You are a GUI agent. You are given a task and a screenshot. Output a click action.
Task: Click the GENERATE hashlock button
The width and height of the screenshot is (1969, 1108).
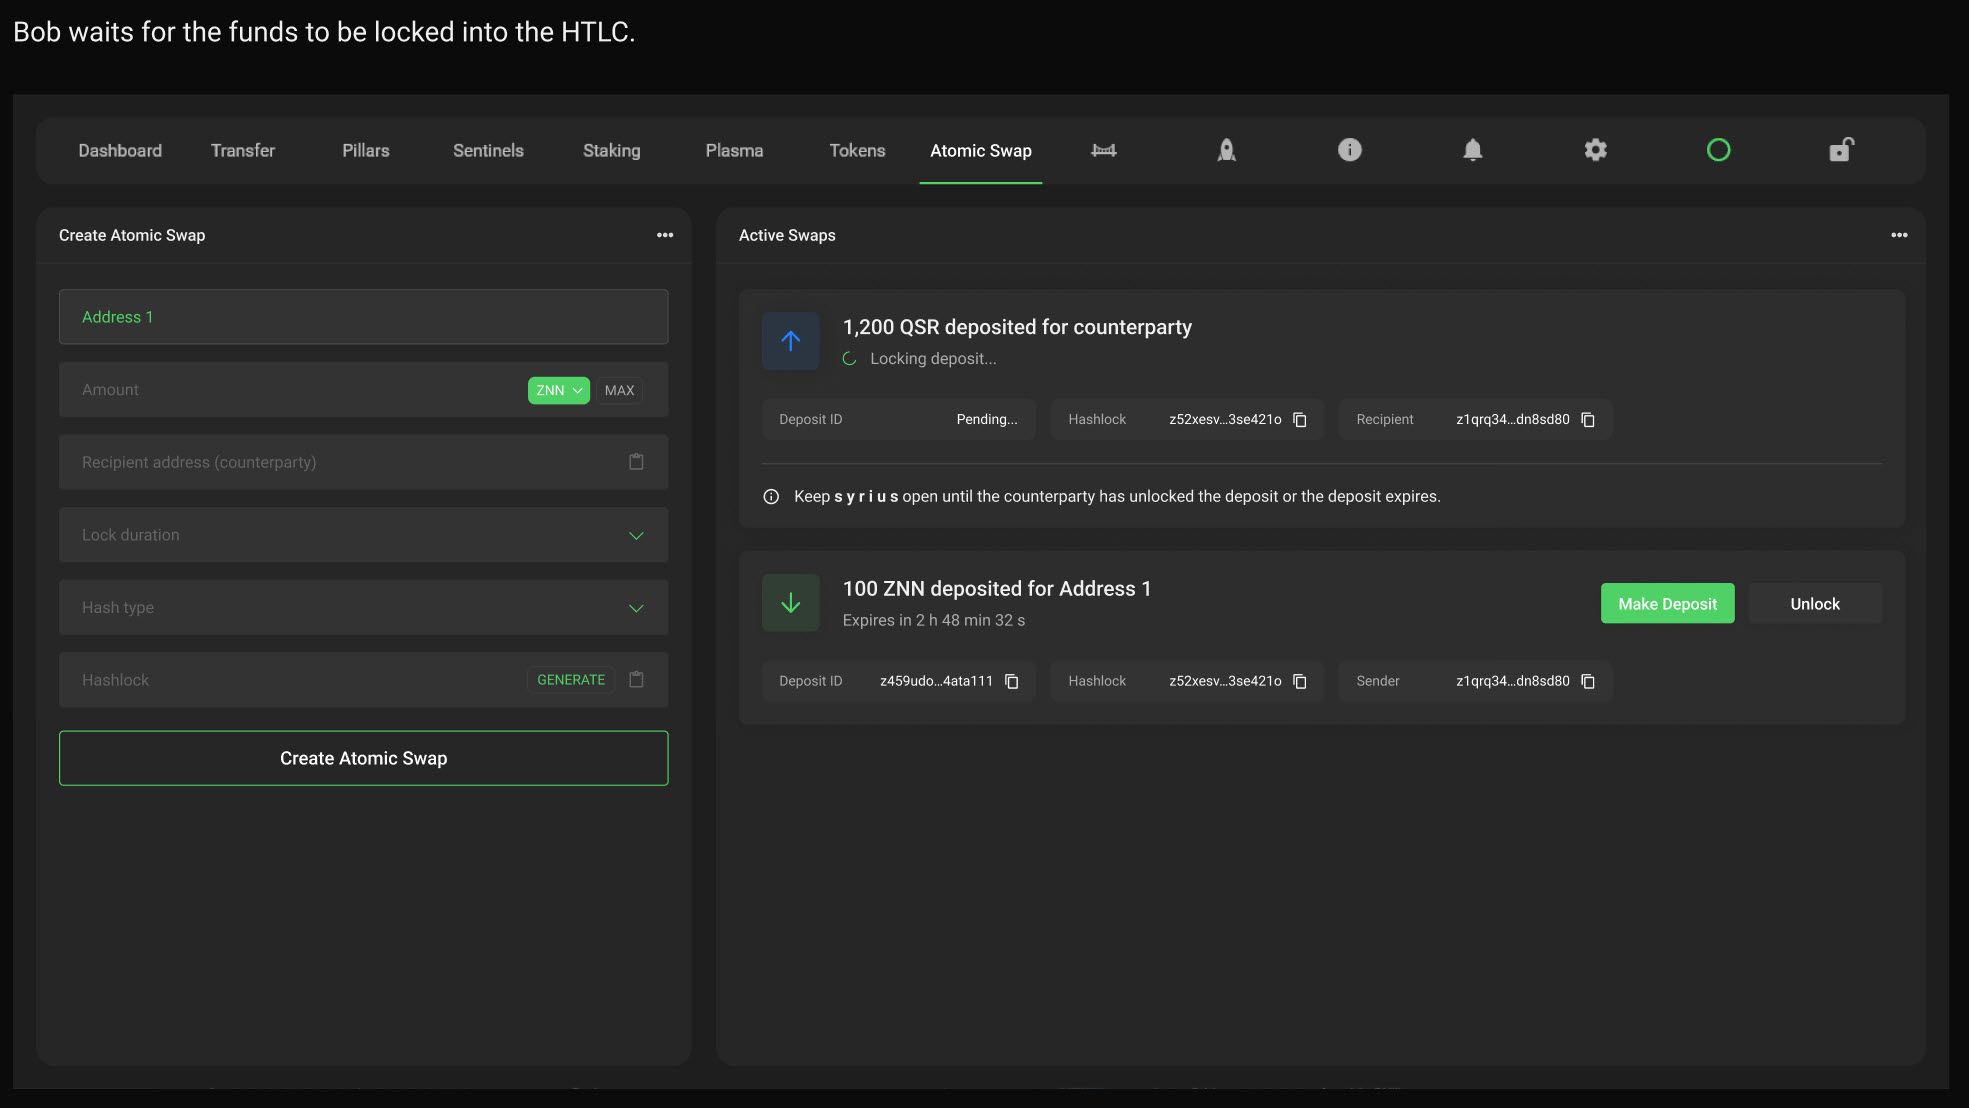coord(570,680)
